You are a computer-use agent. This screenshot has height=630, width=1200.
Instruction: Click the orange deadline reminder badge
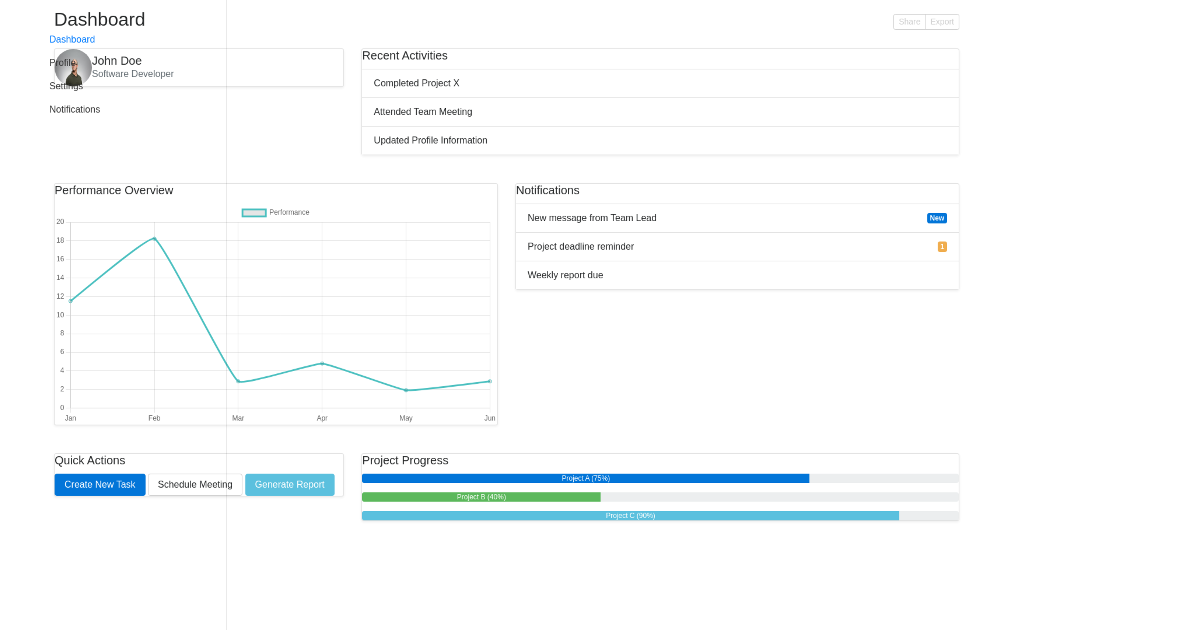(941, 246)
